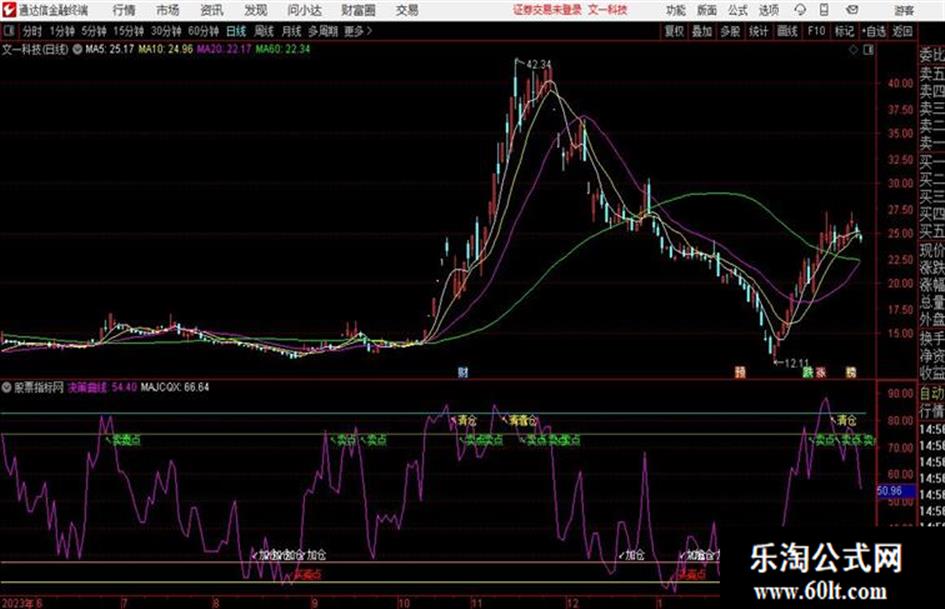The image size is (945, 609).
Task: Select the 日线 daily period tab
Action: click(x=236, y=31)
